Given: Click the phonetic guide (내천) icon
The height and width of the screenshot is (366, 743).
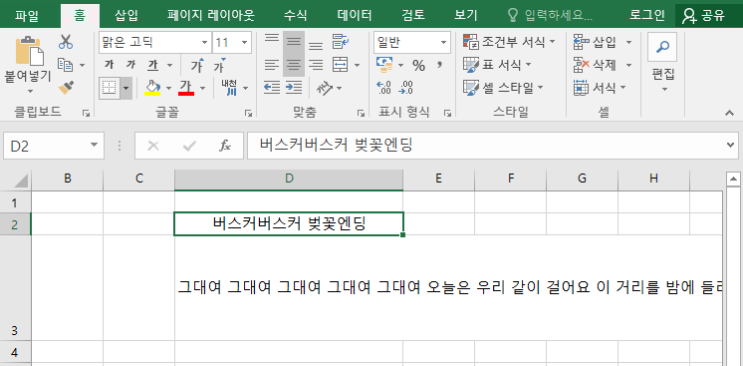Looking at the screenshot, I should click(230, 88).
